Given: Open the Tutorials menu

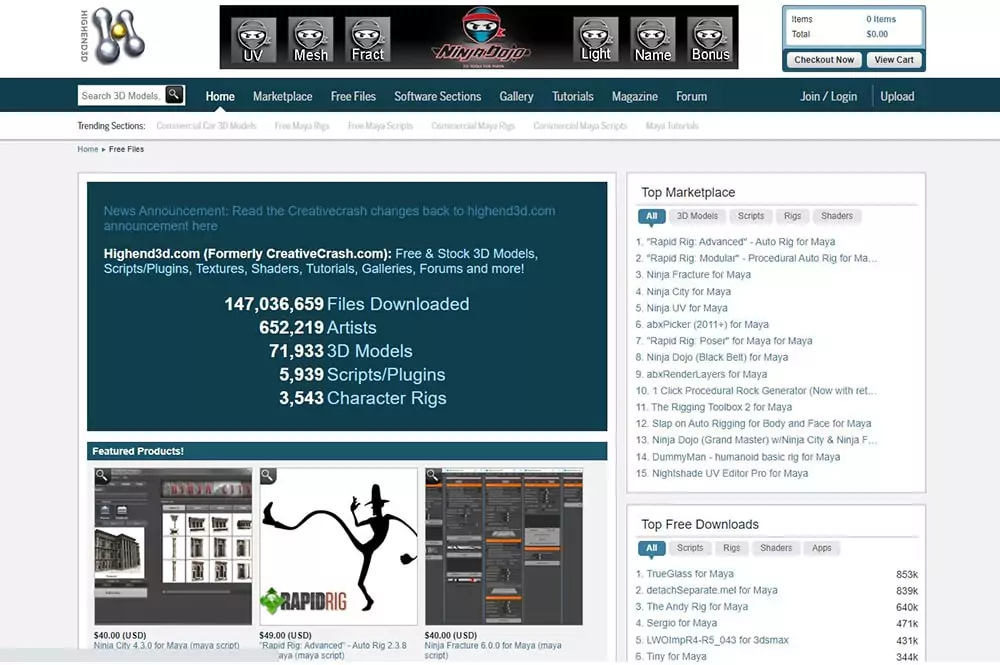Looking at the screenshot, I should (x=573, y=96).
